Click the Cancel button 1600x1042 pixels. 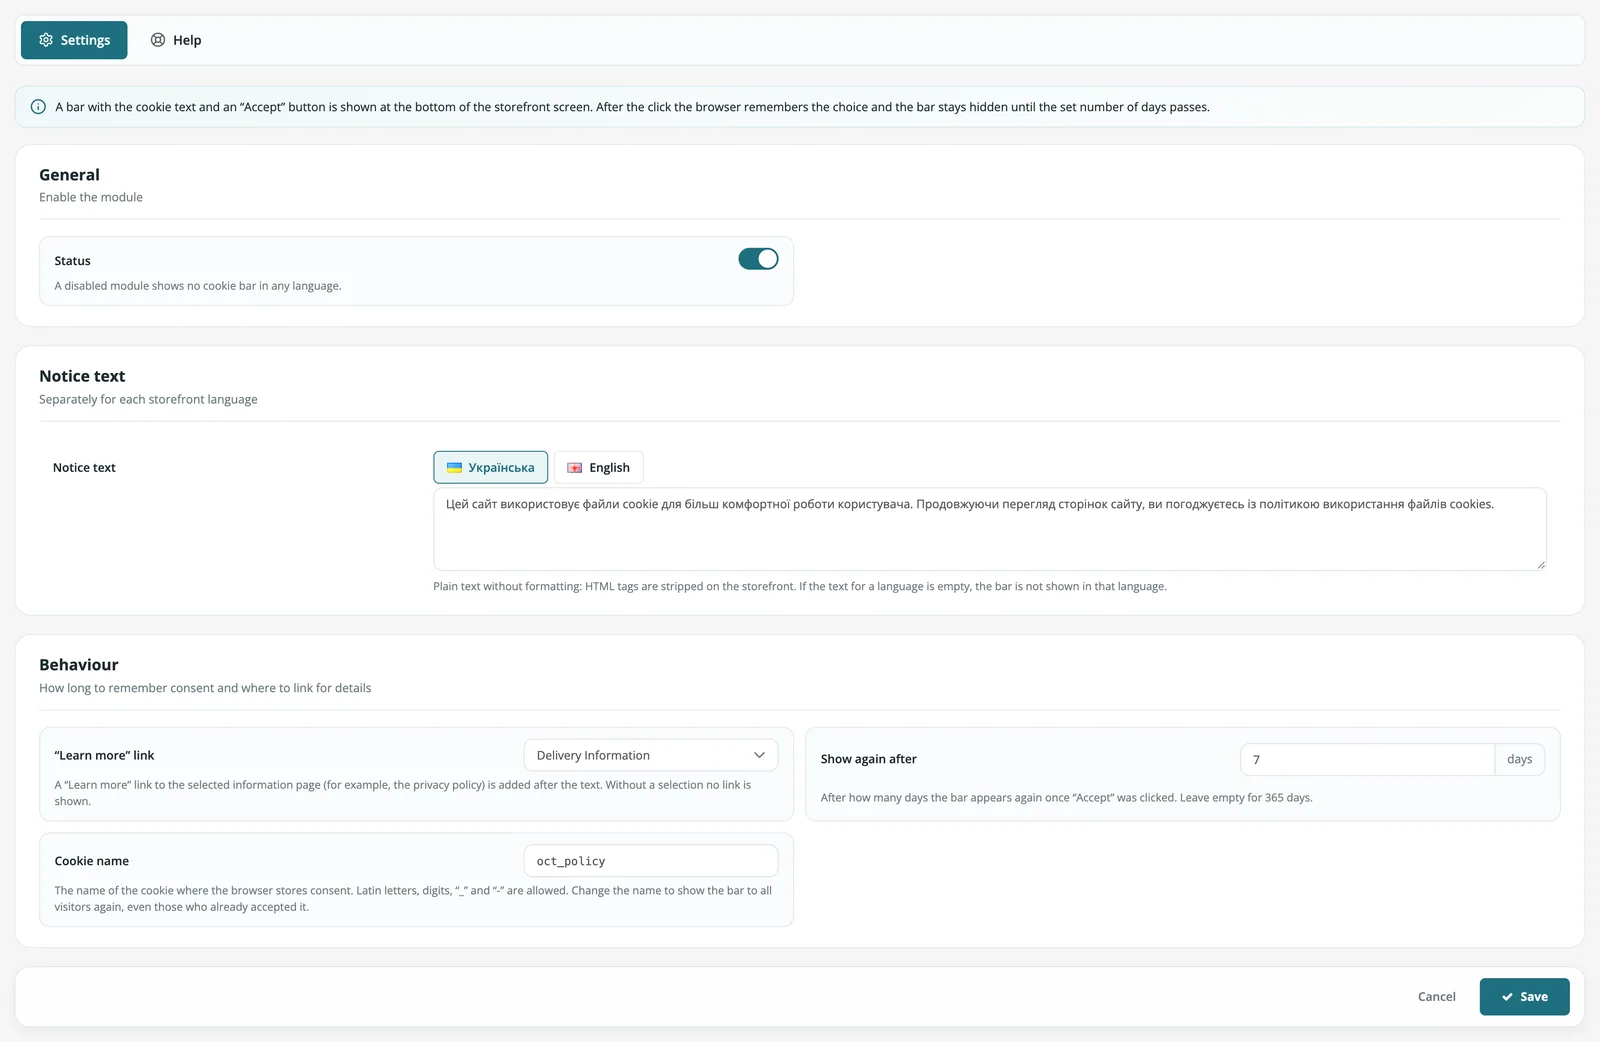(x=1436, y=997)
